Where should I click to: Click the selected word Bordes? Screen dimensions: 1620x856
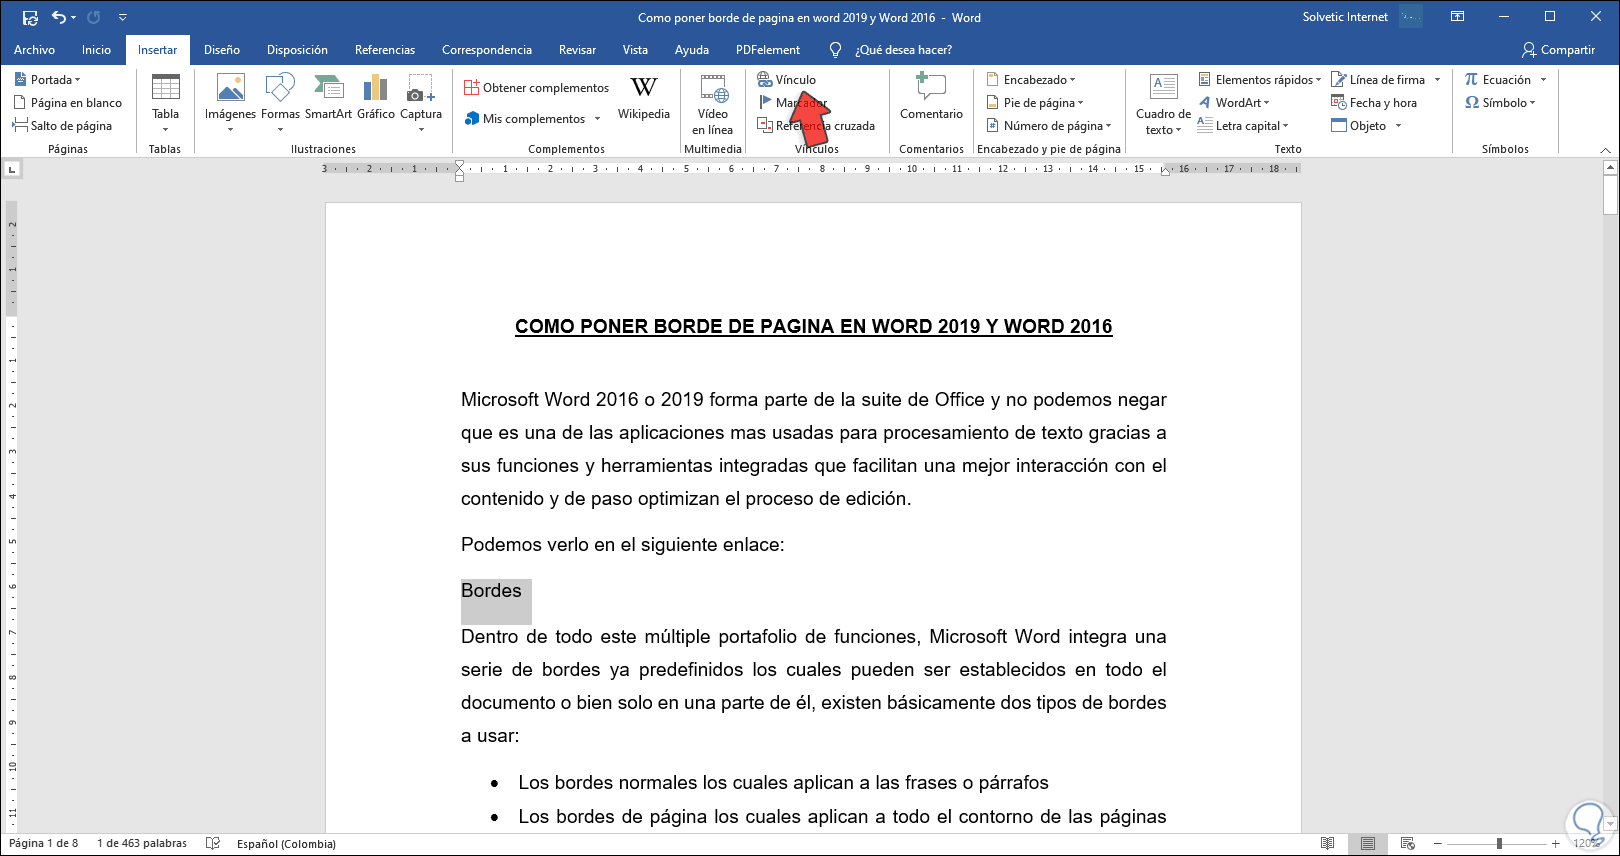[x=491, y=591]
